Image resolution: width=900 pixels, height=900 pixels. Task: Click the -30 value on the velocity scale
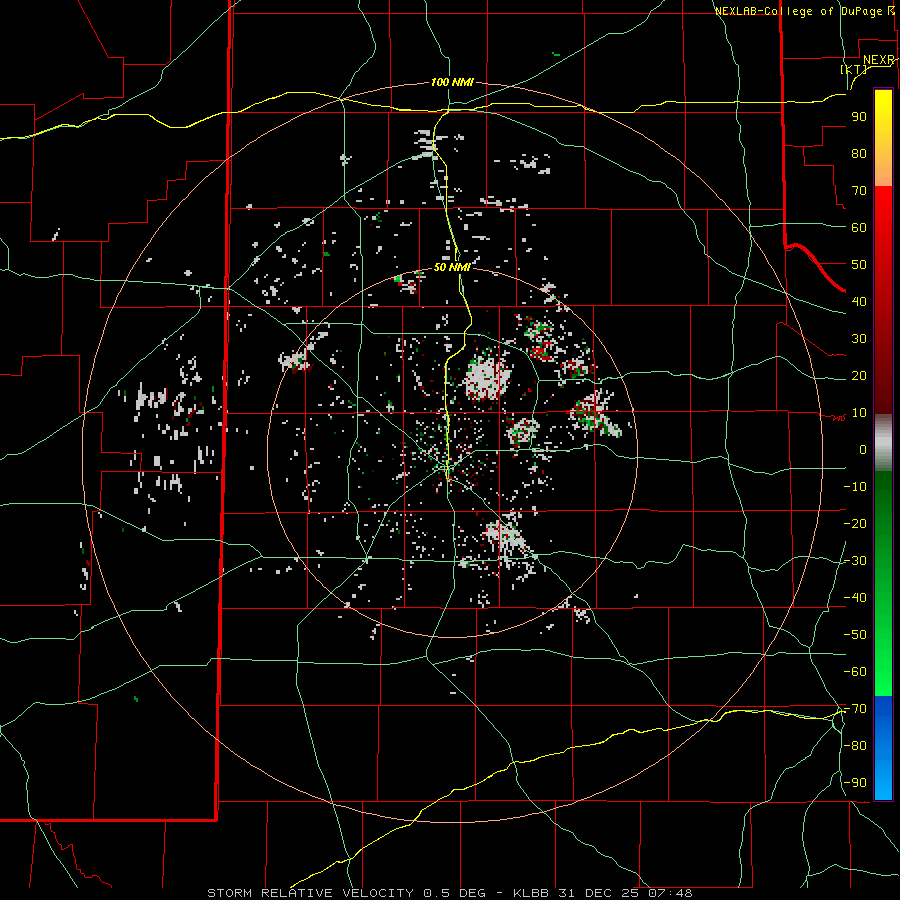point(855,561)
